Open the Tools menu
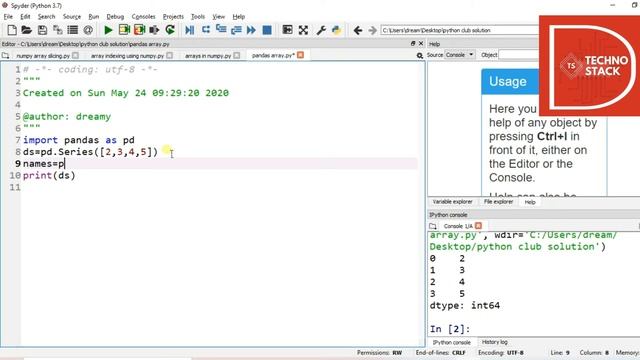Viewport: 640px width, 360px height. pyautogui.click(x=198, y=17)
